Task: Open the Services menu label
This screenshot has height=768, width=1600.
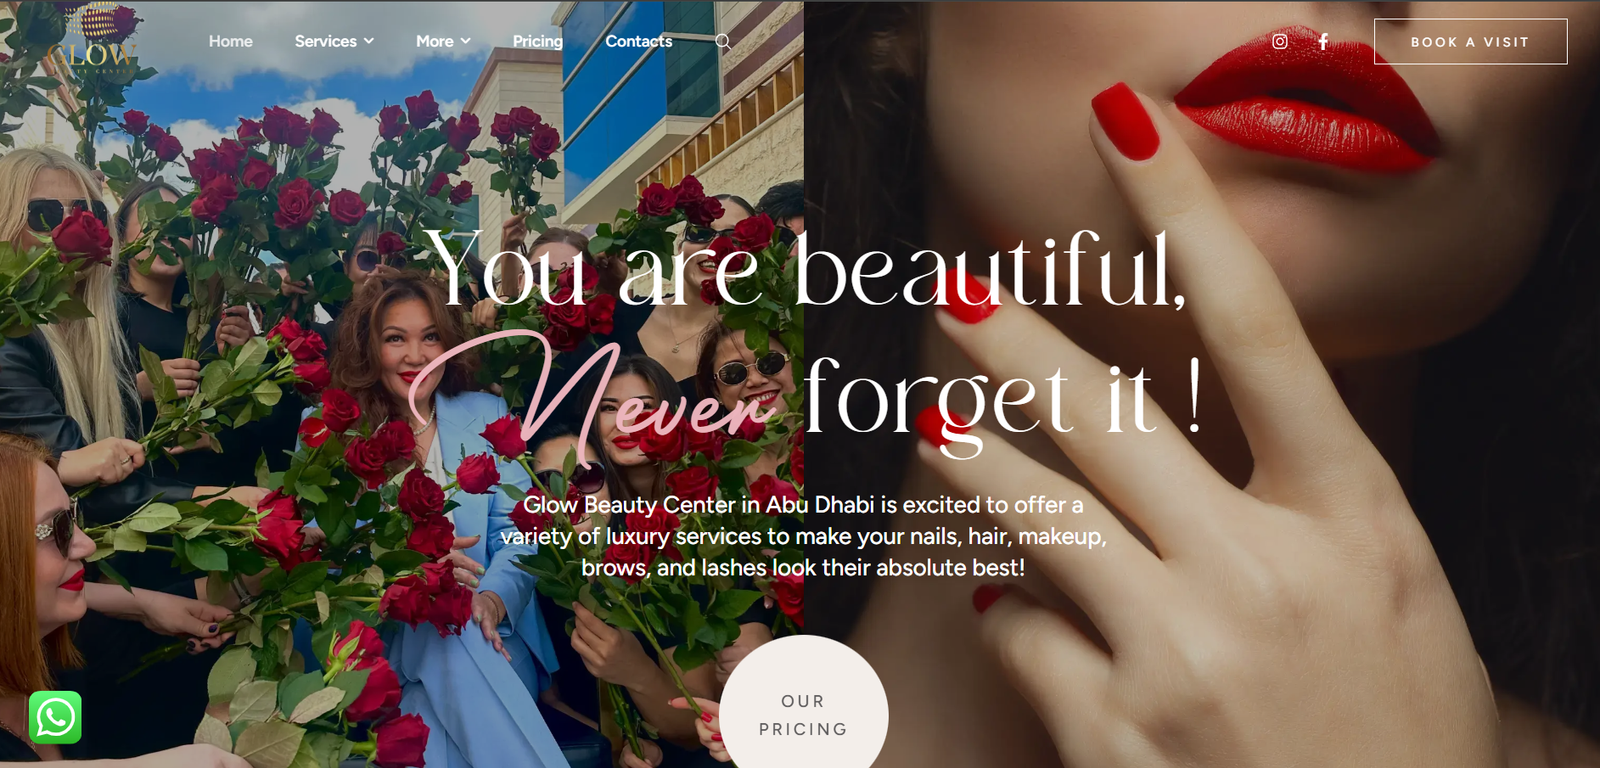Action: (326, 41)
